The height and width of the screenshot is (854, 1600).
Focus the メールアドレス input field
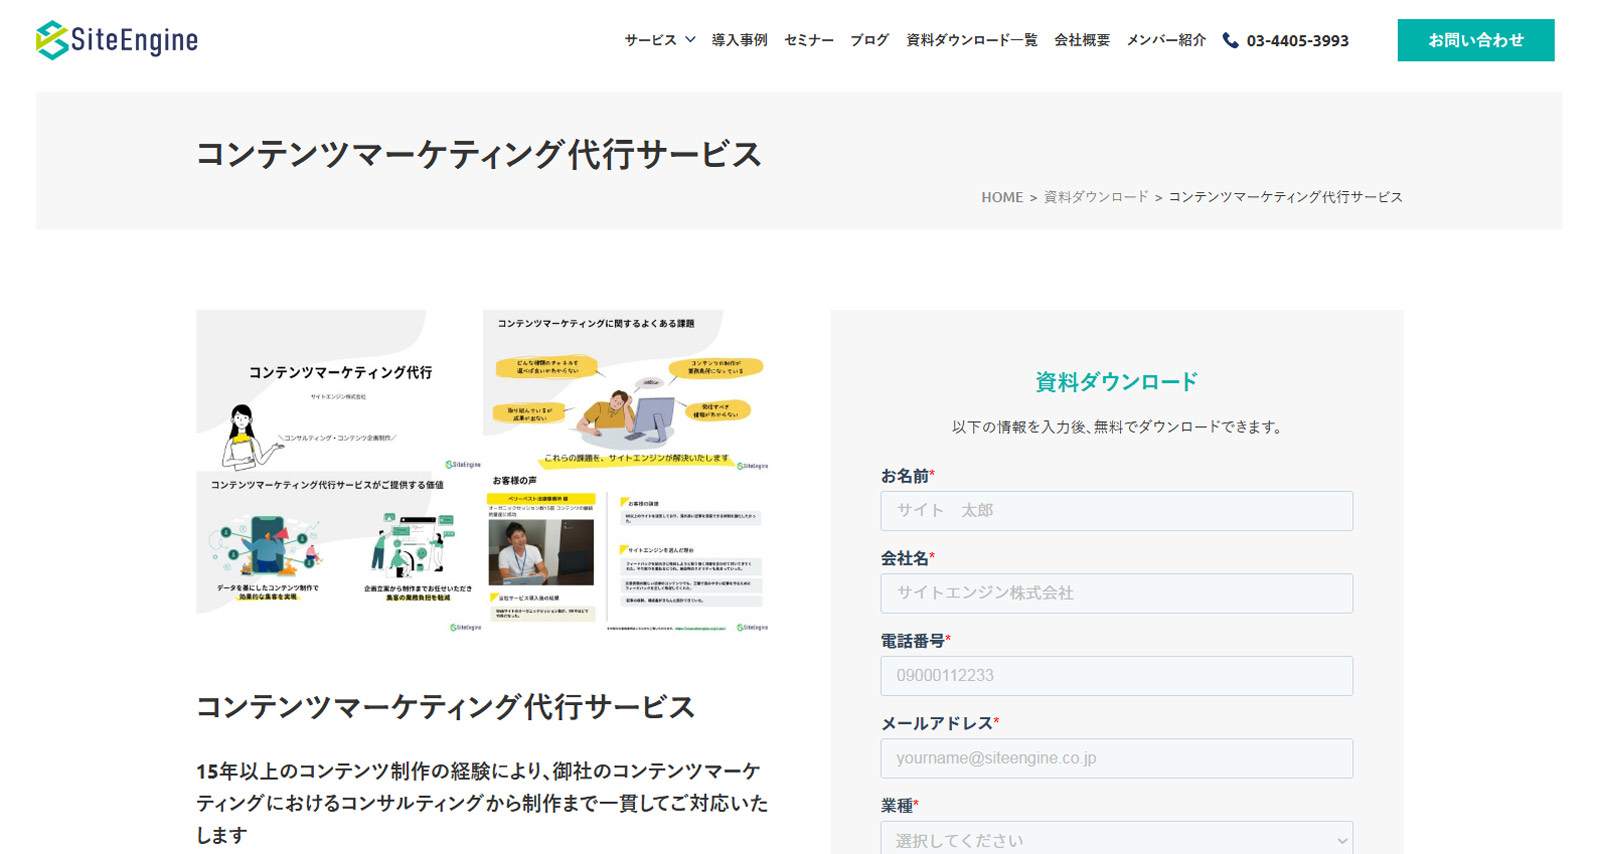click(x=1116, y=758)
